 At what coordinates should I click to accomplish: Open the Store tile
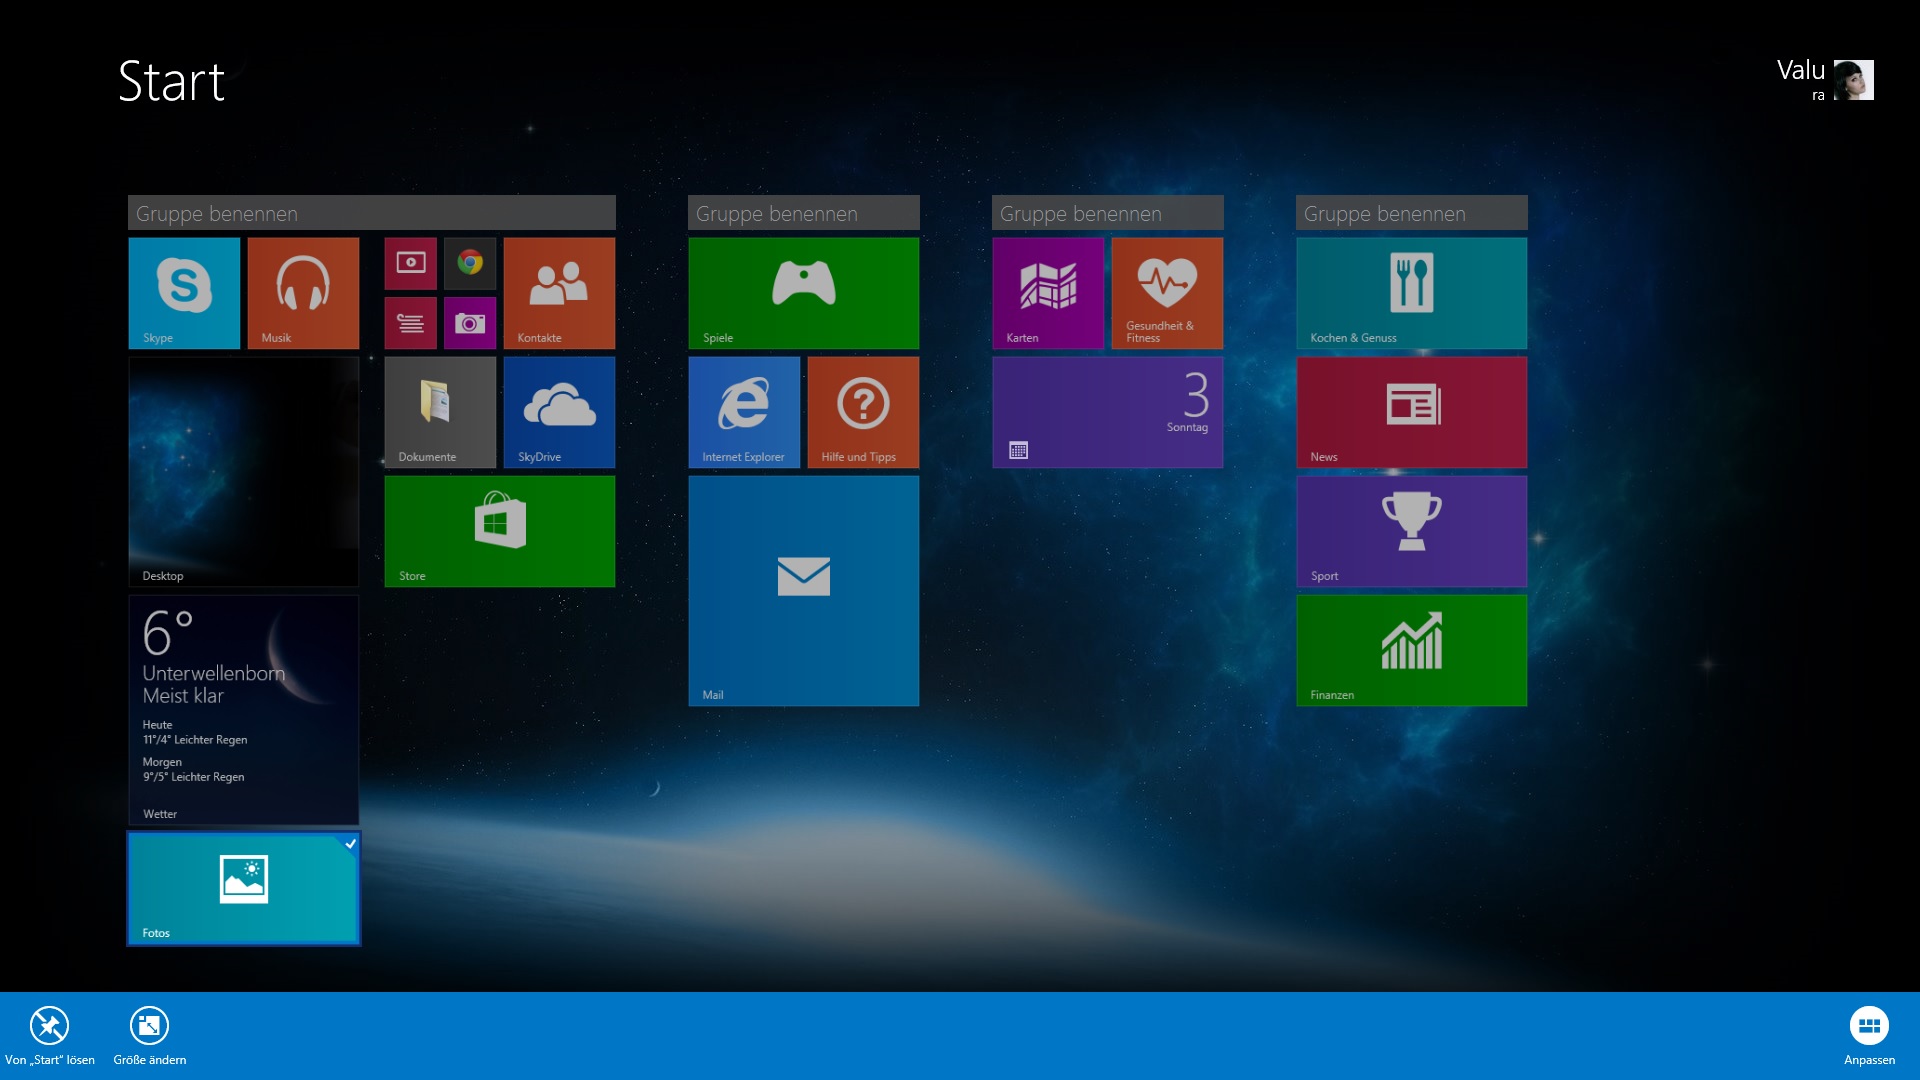499,530
